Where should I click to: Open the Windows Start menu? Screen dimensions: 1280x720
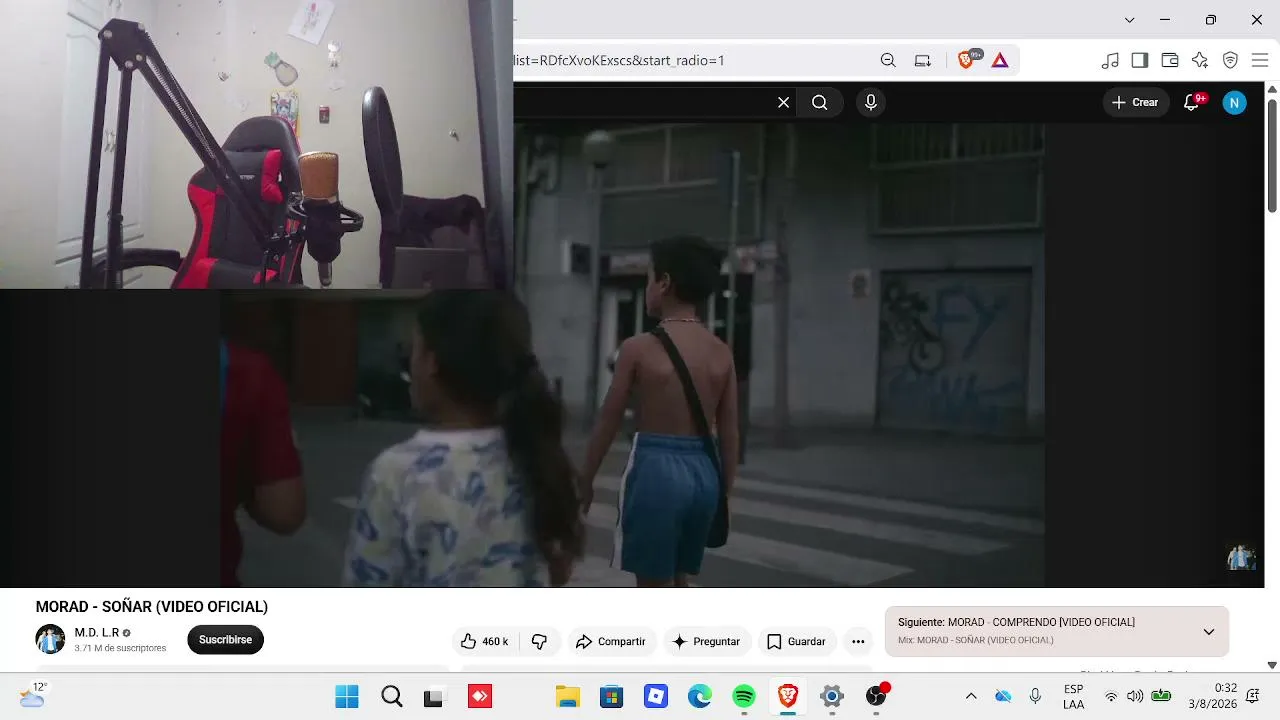coord(347,697)
